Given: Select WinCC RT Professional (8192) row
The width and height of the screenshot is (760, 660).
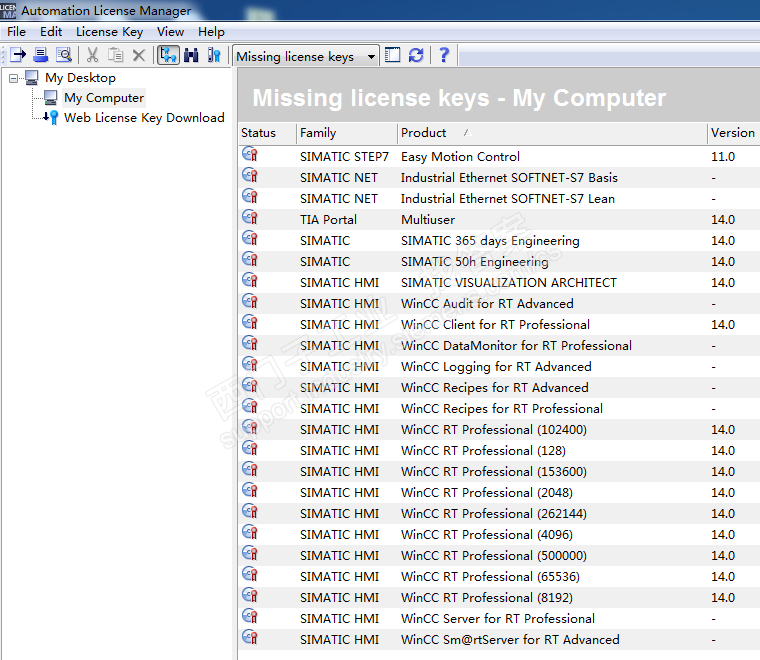Looking at the screenshot, I should pyautogui.click(x=487, y=597).
